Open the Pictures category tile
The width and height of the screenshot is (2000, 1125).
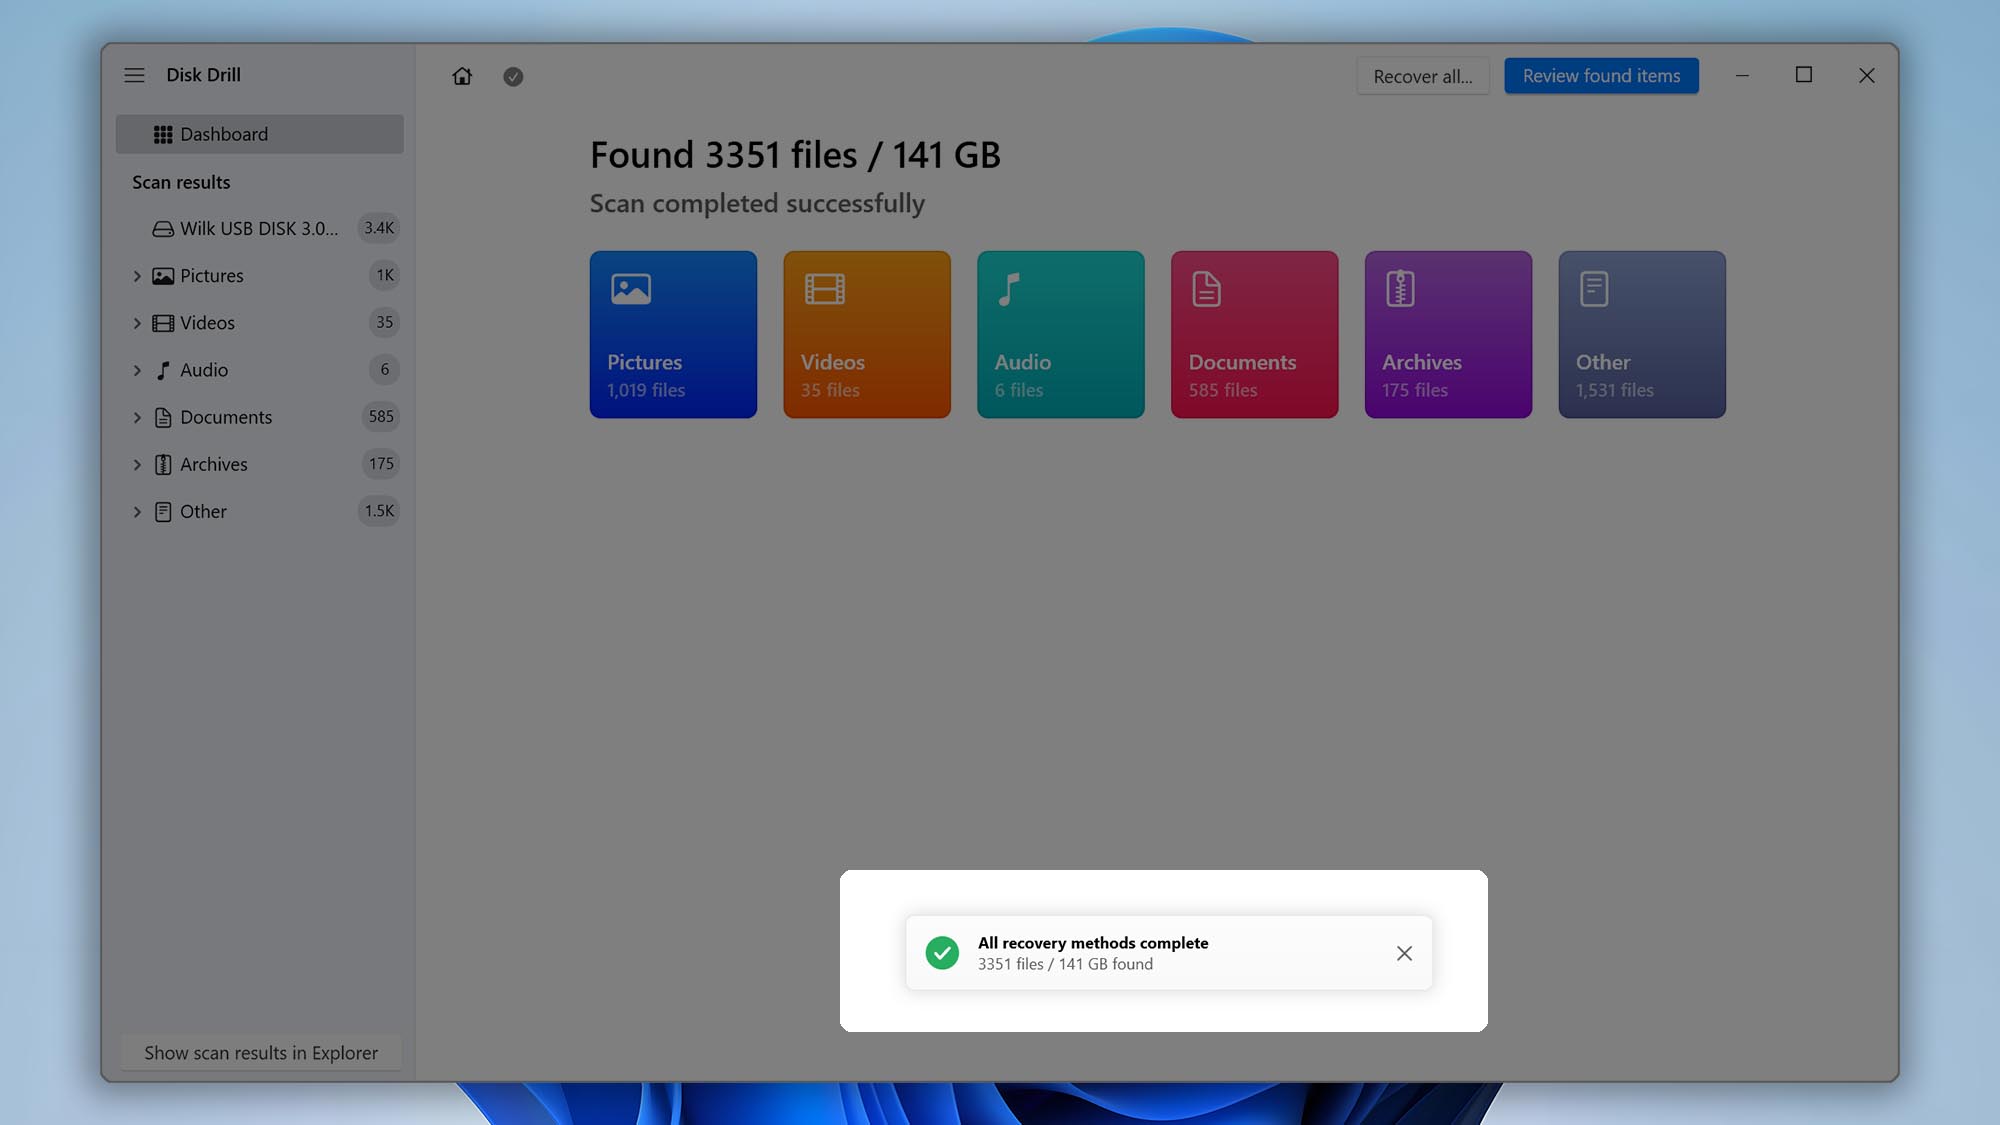pyautogui.click(x=673, y=334)
